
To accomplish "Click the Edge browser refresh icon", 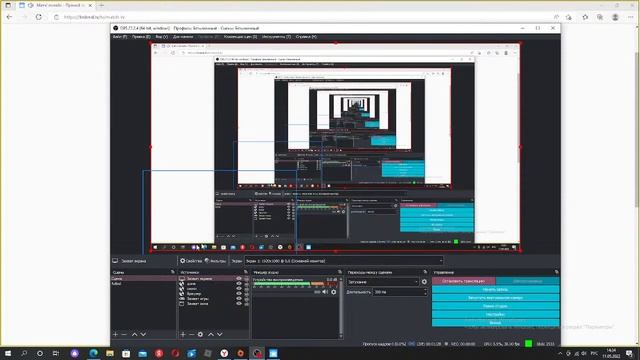I will 39,17.
